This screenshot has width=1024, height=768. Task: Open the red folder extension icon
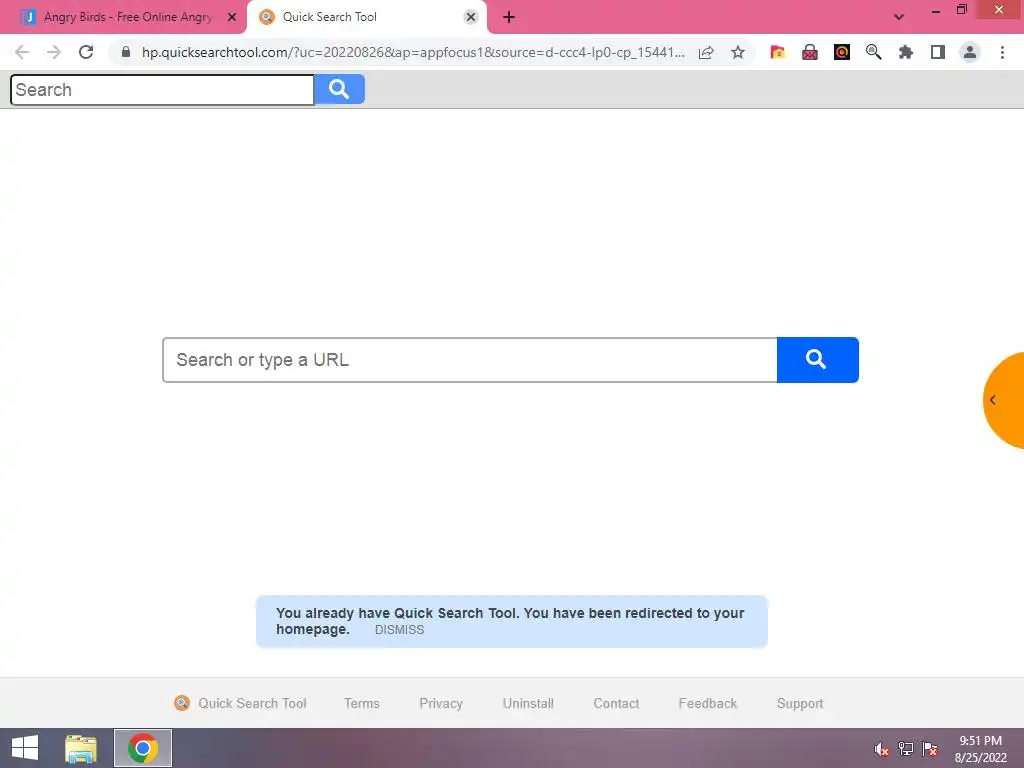tap(777, 52)
